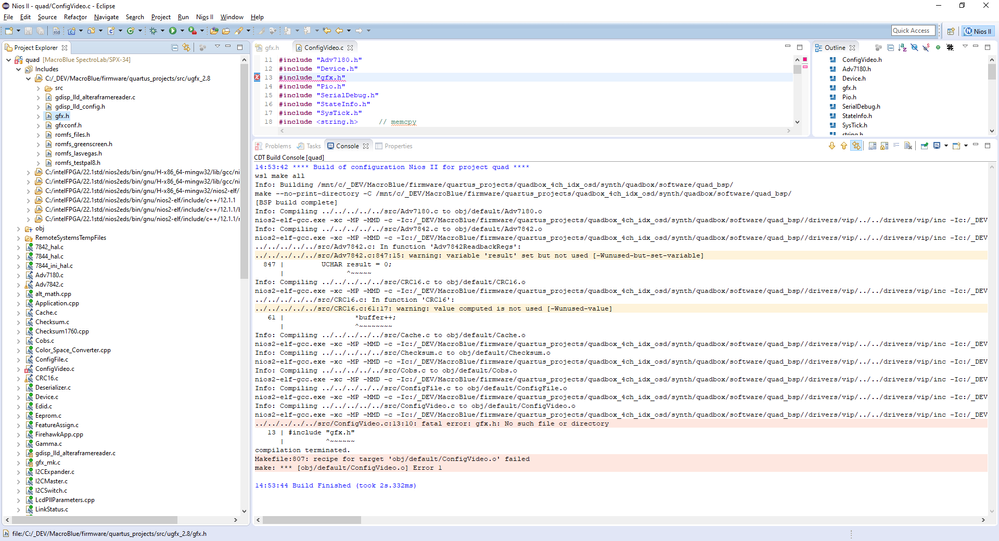This screenshot has height=541, width=999.
Task: Collapse the Includes tree node
Action: [18, 68]
